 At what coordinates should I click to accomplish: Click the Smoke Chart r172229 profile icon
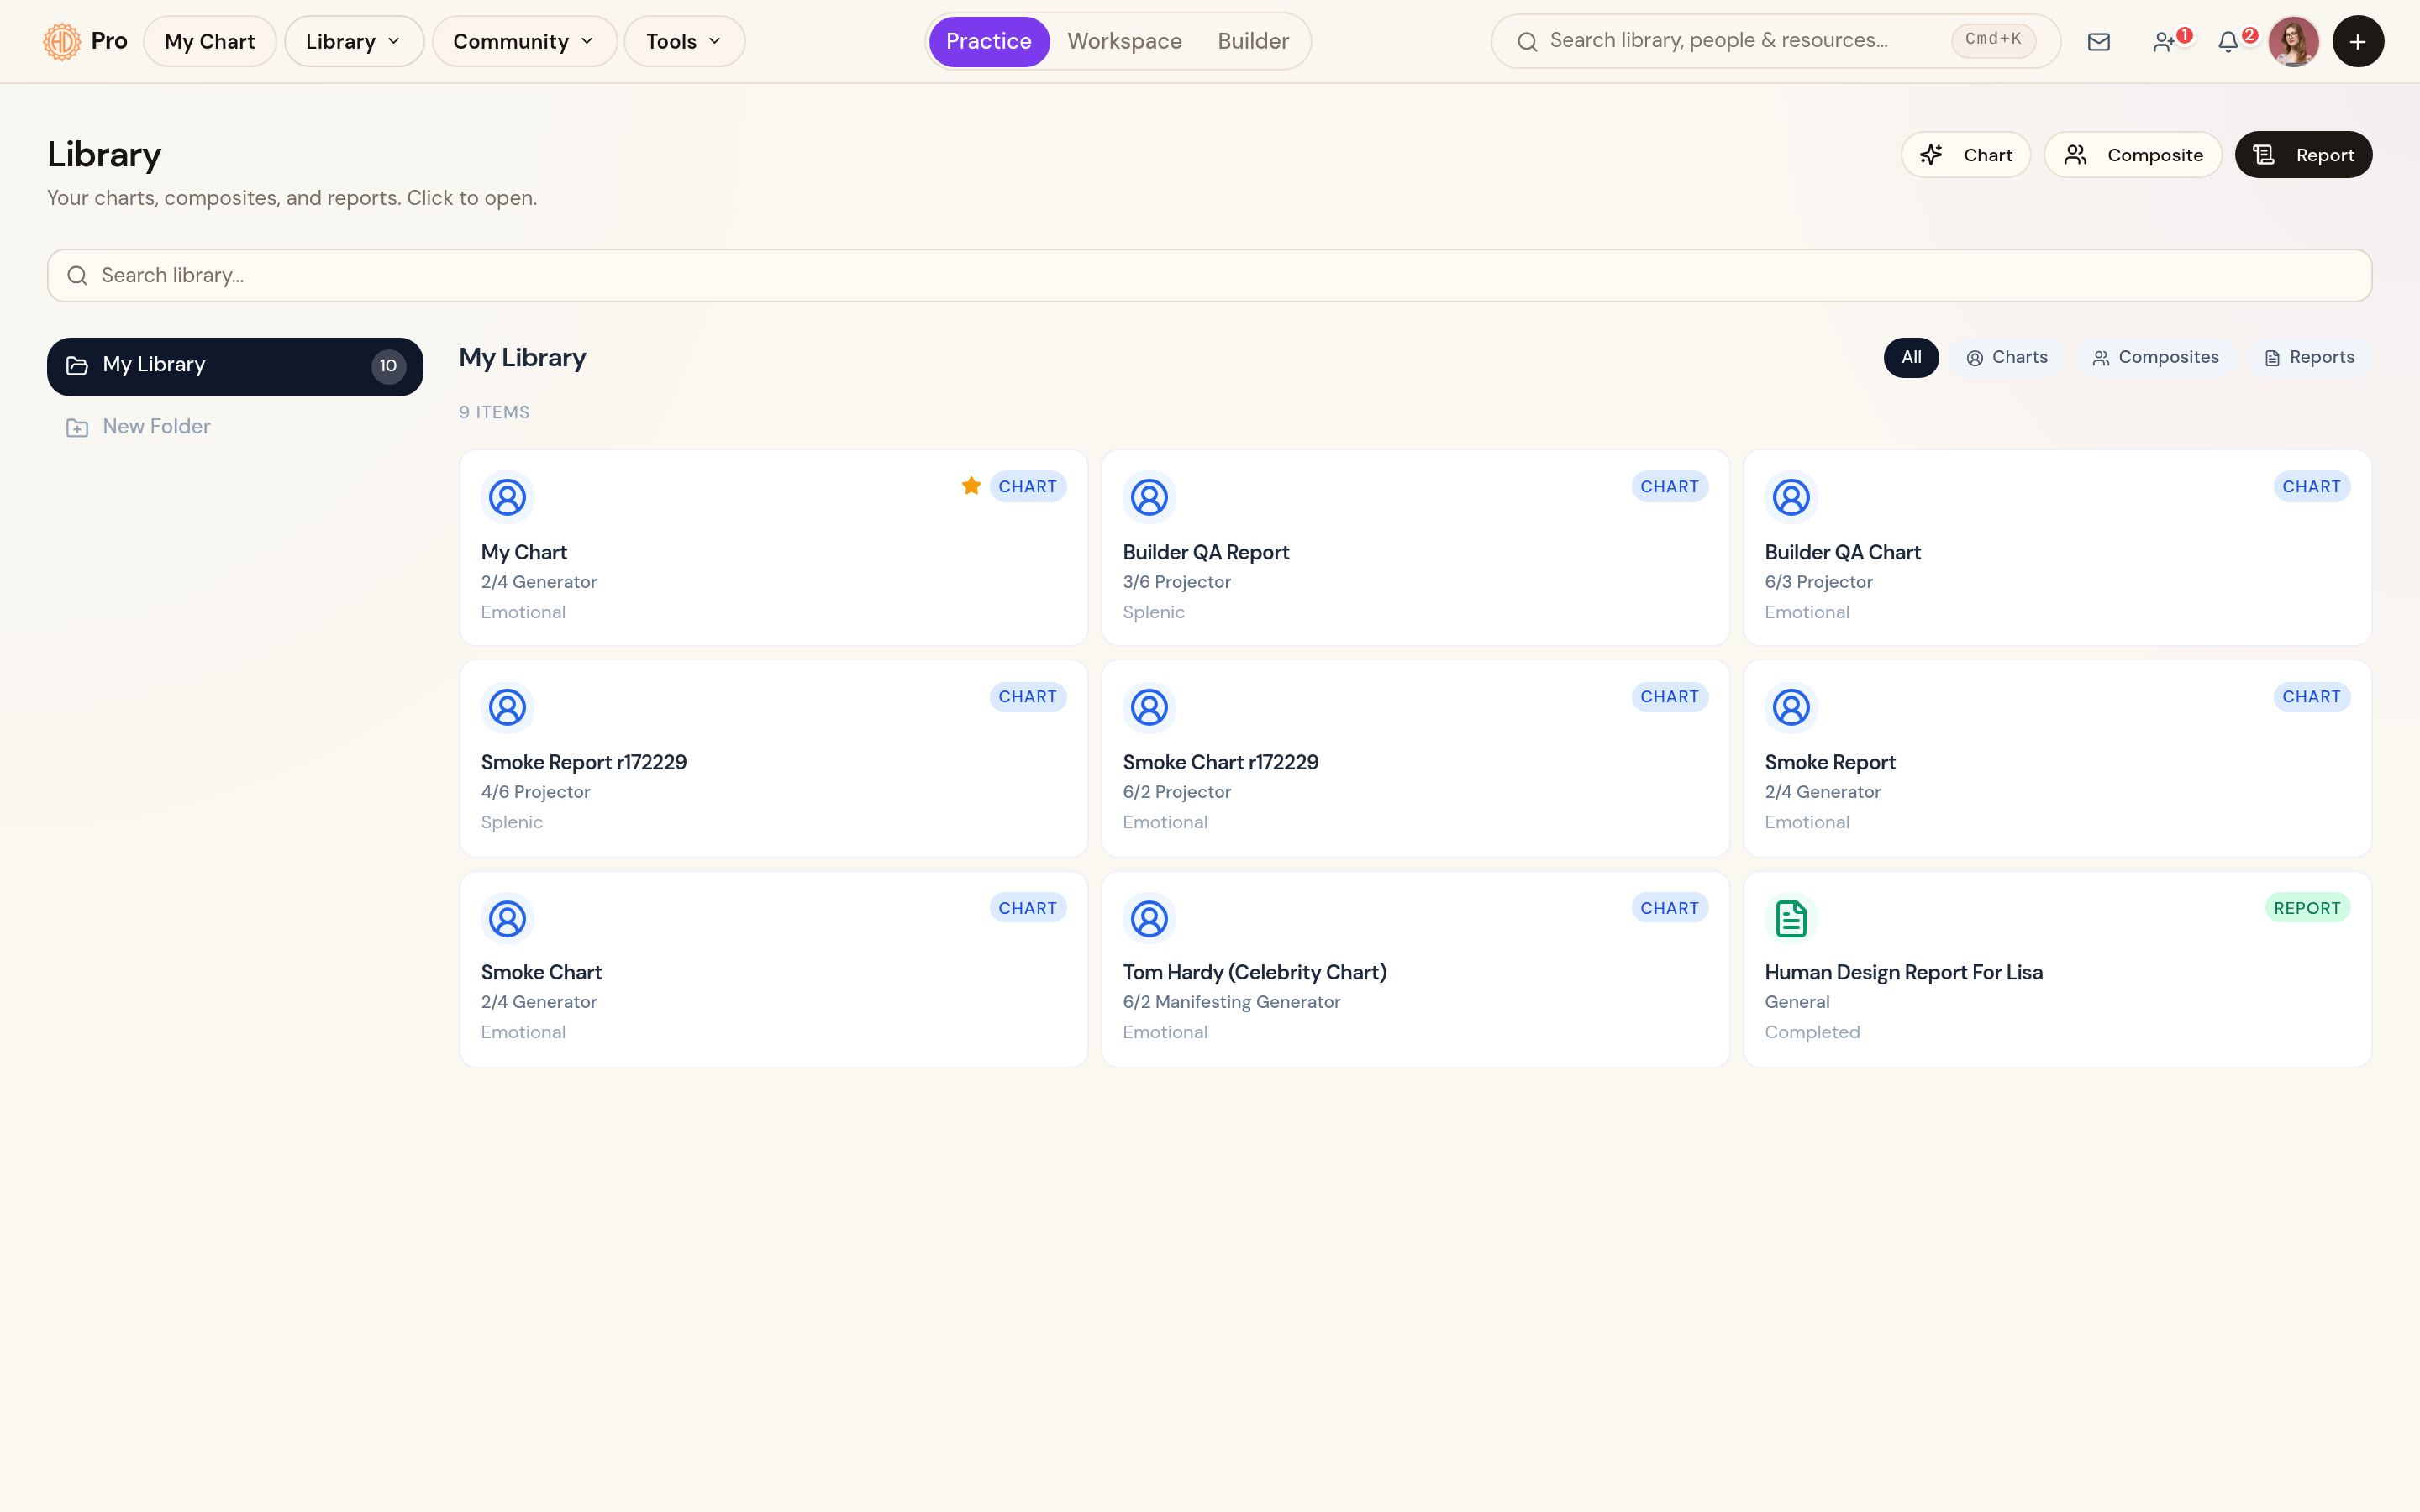1149,707
